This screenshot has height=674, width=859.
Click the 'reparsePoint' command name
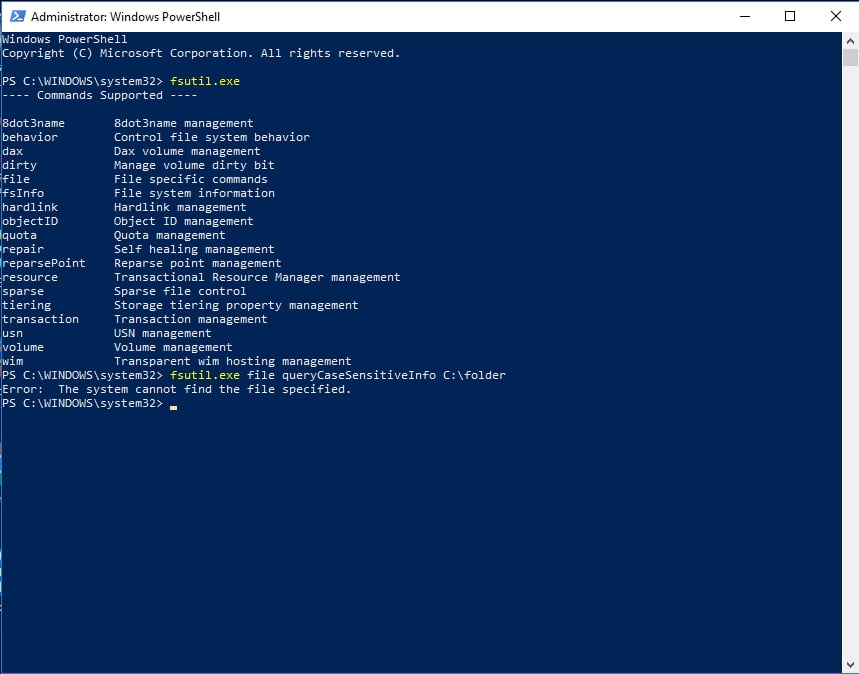coord(43,264)
